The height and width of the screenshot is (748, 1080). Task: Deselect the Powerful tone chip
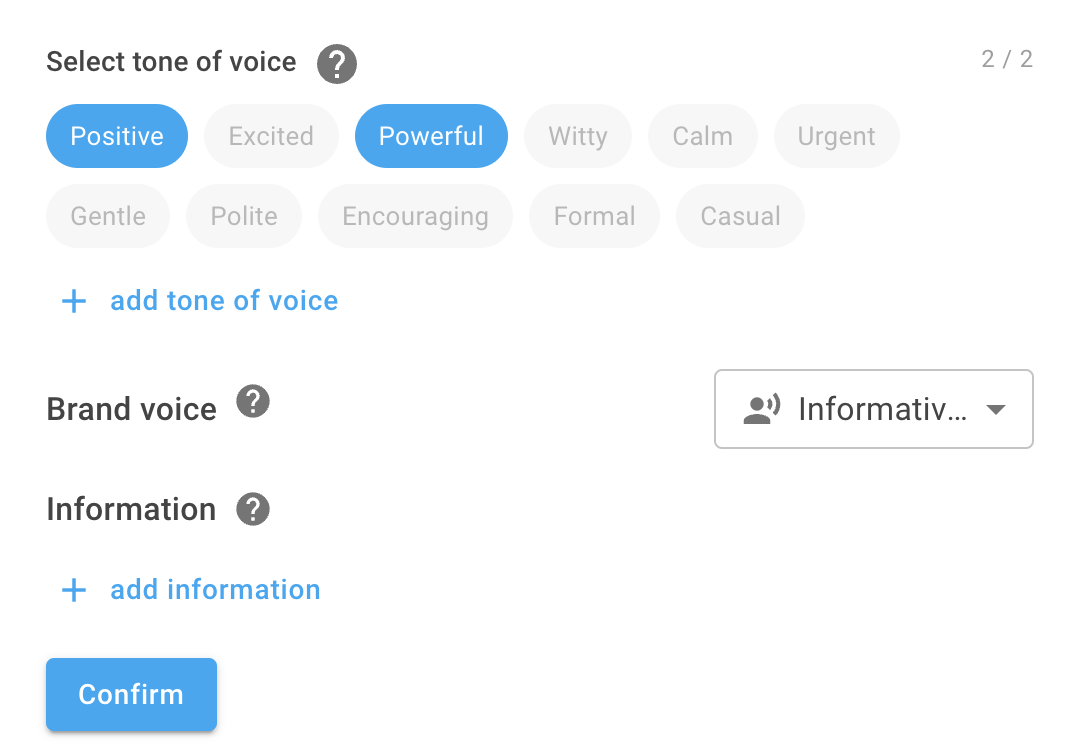click(431, 136)
